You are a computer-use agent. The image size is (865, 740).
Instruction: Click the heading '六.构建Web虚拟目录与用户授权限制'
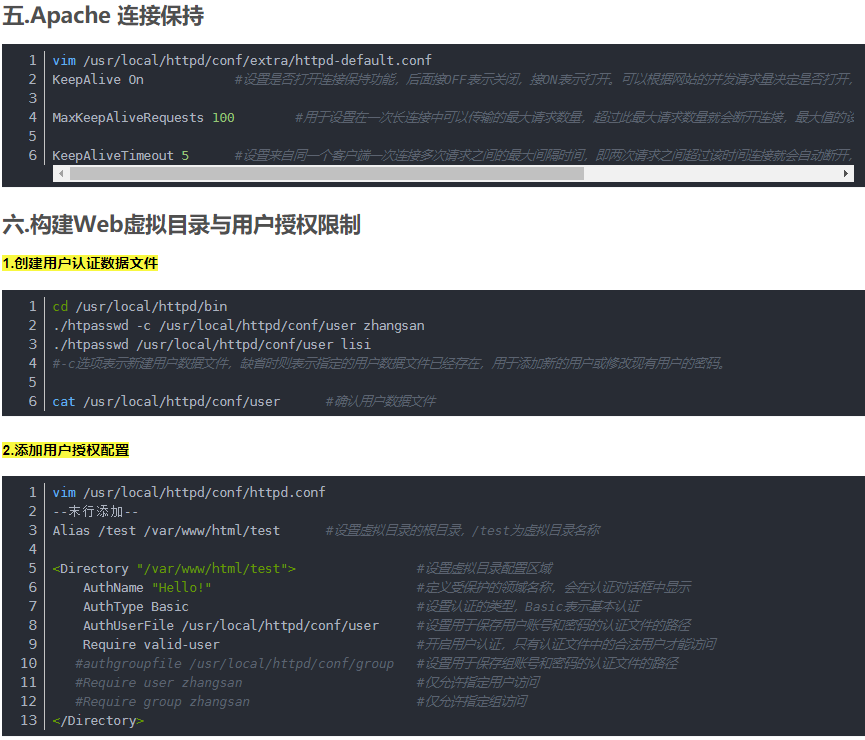point(181,225)
